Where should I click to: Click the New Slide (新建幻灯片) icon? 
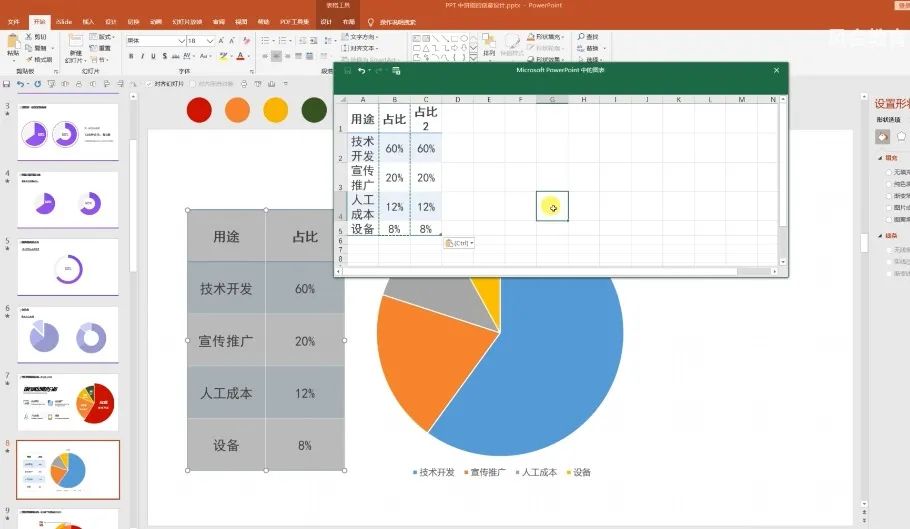[75, 41]
